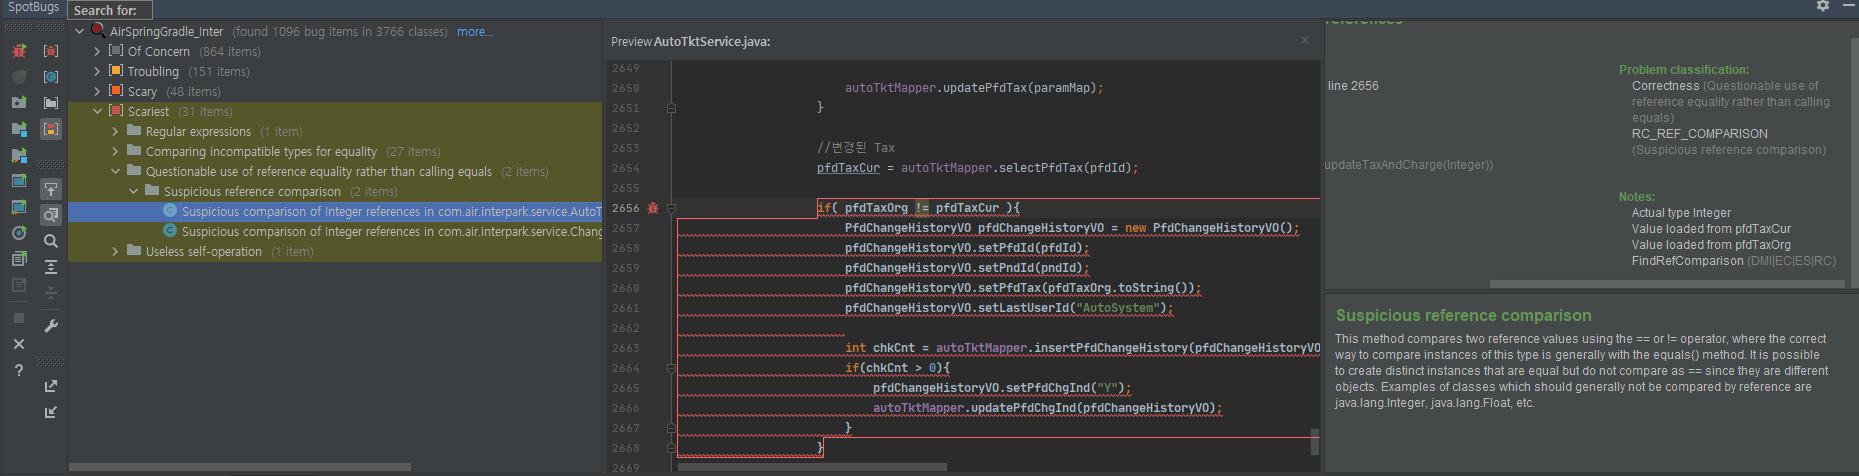This screenshot has width=1859, height=476.
Task: Select Suspicious comparison in service.AutoT bug item
Action: tap(335, 211)
